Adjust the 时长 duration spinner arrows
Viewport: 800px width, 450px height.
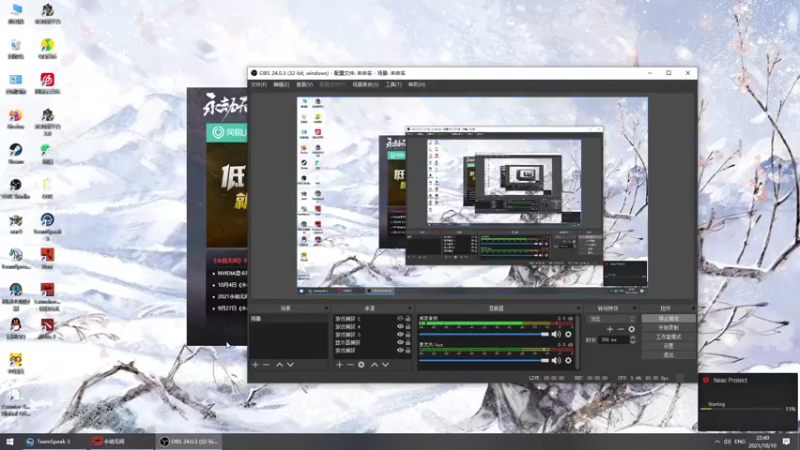(633, 339)
